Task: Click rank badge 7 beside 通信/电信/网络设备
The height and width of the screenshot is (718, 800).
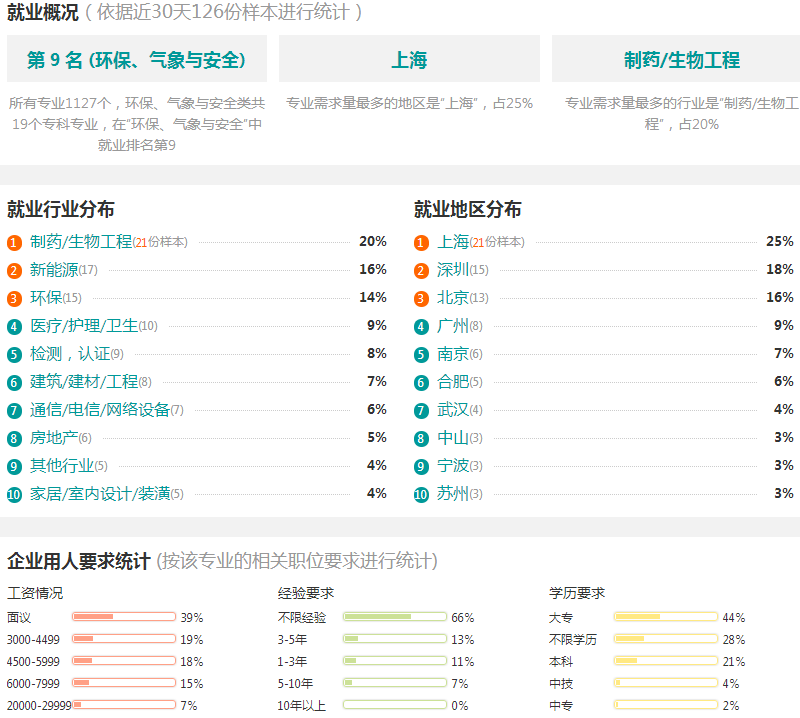Action: pyautogui.click(x=14, y=411)
